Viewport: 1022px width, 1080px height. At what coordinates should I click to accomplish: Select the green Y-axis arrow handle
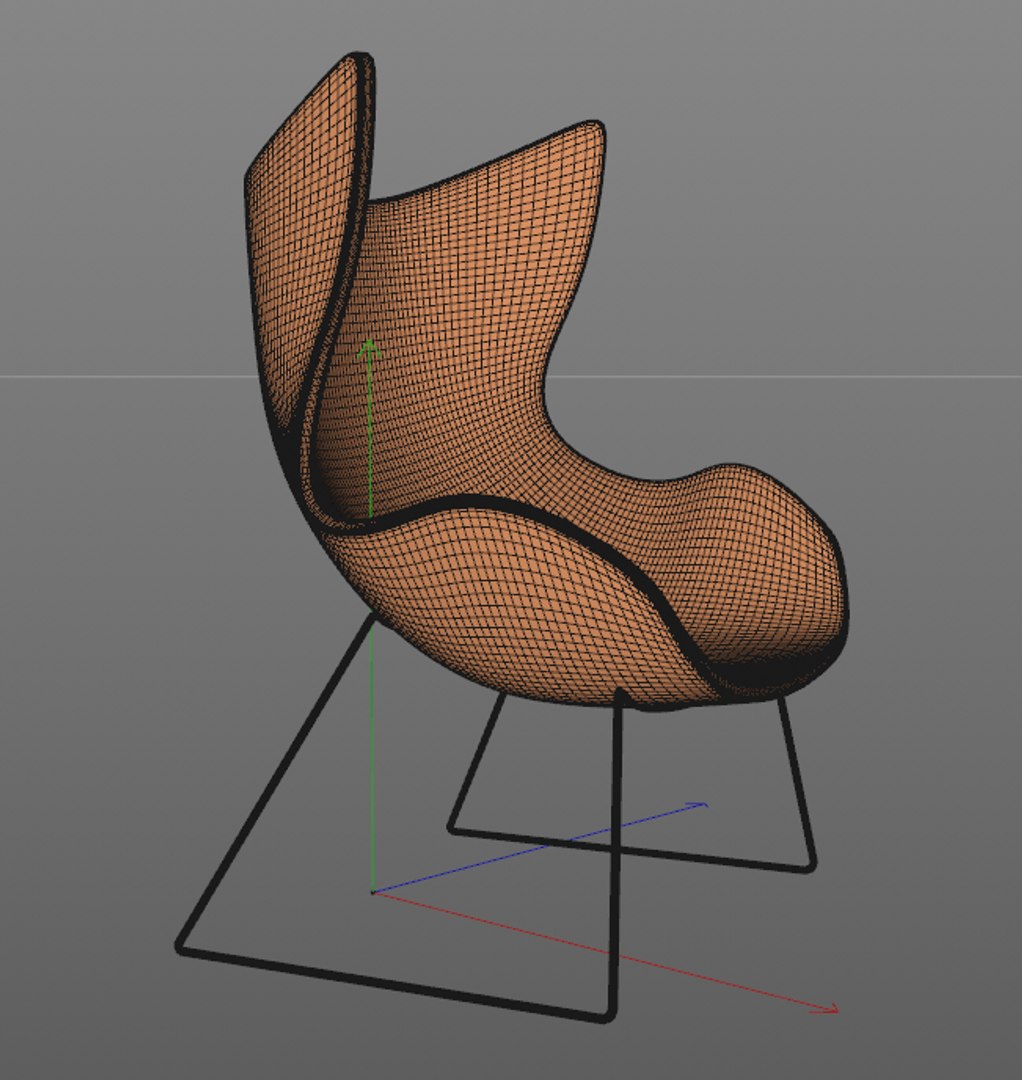click(370, 350)
